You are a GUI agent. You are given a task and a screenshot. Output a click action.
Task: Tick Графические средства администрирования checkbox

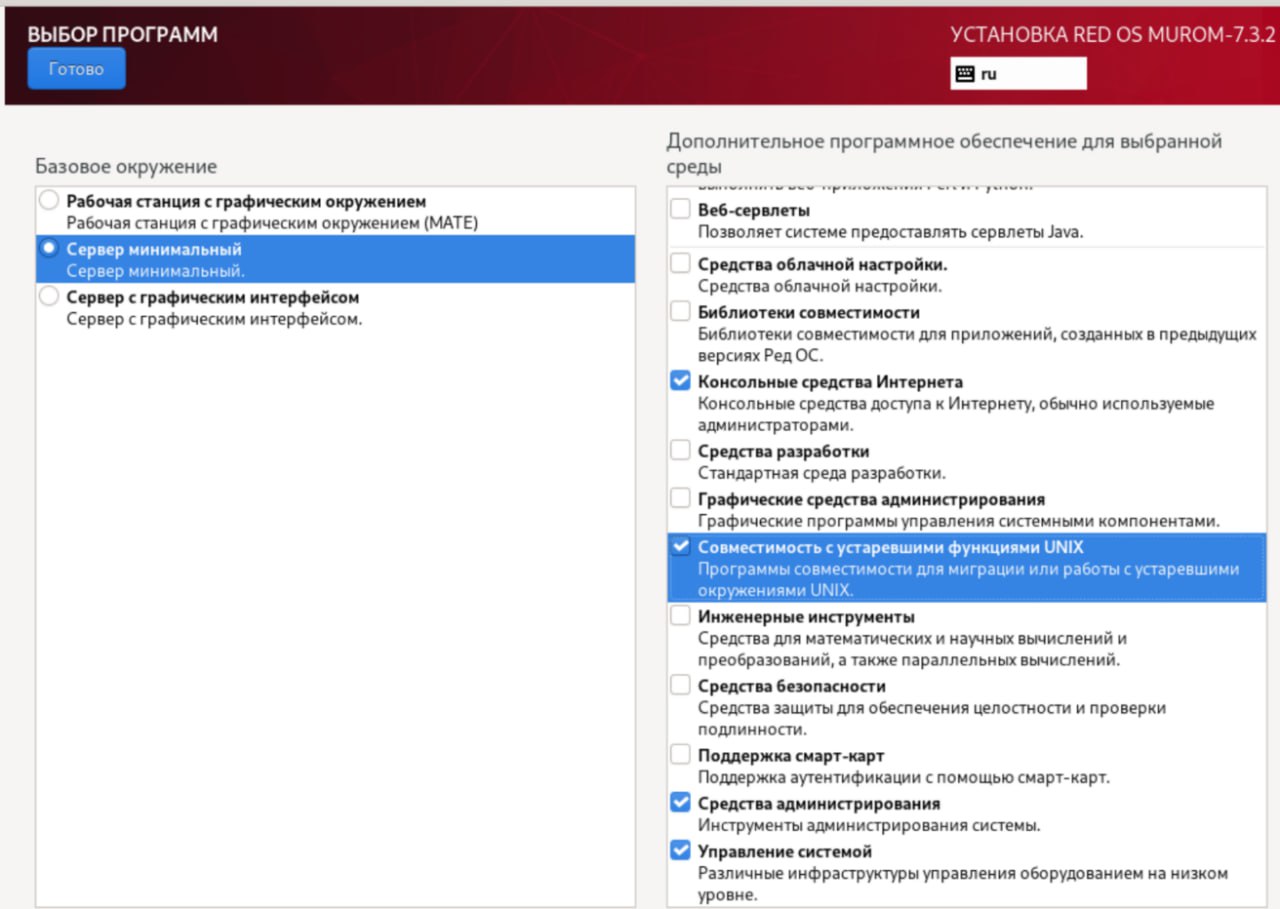(x=680, y=498)
